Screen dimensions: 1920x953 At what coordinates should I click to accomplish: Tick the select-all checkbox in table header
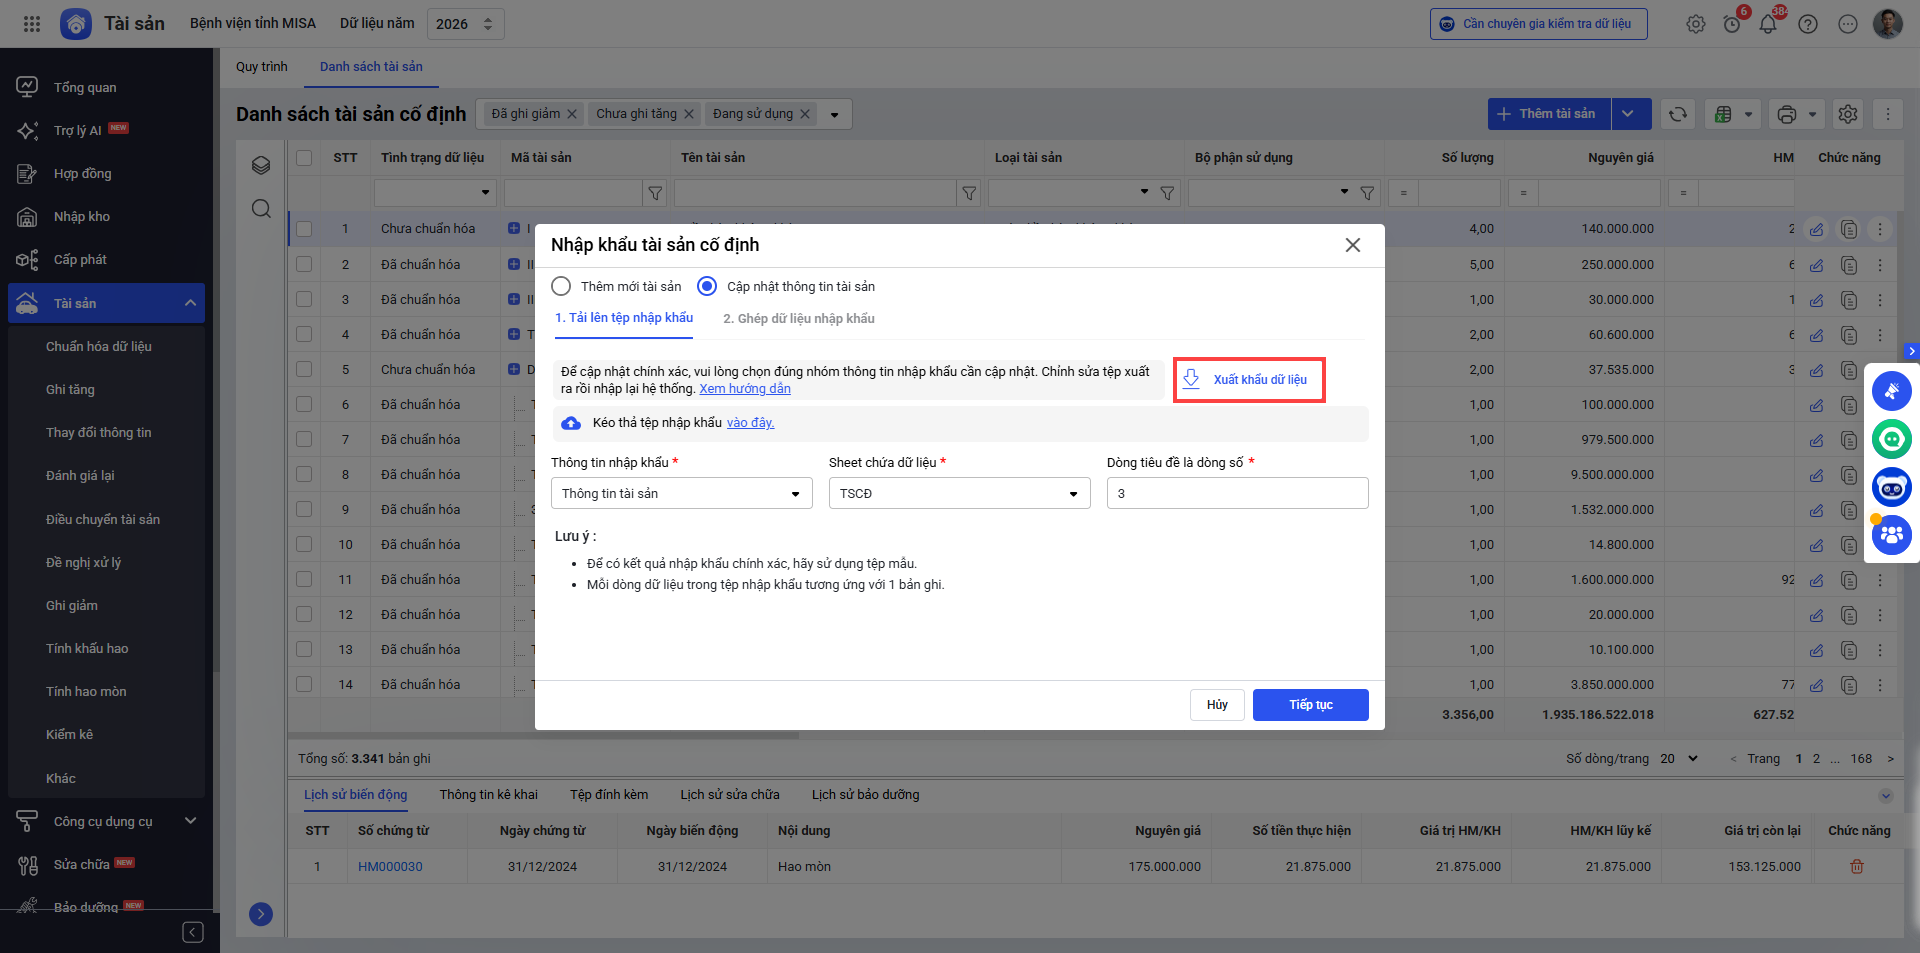tap(304, 158)
